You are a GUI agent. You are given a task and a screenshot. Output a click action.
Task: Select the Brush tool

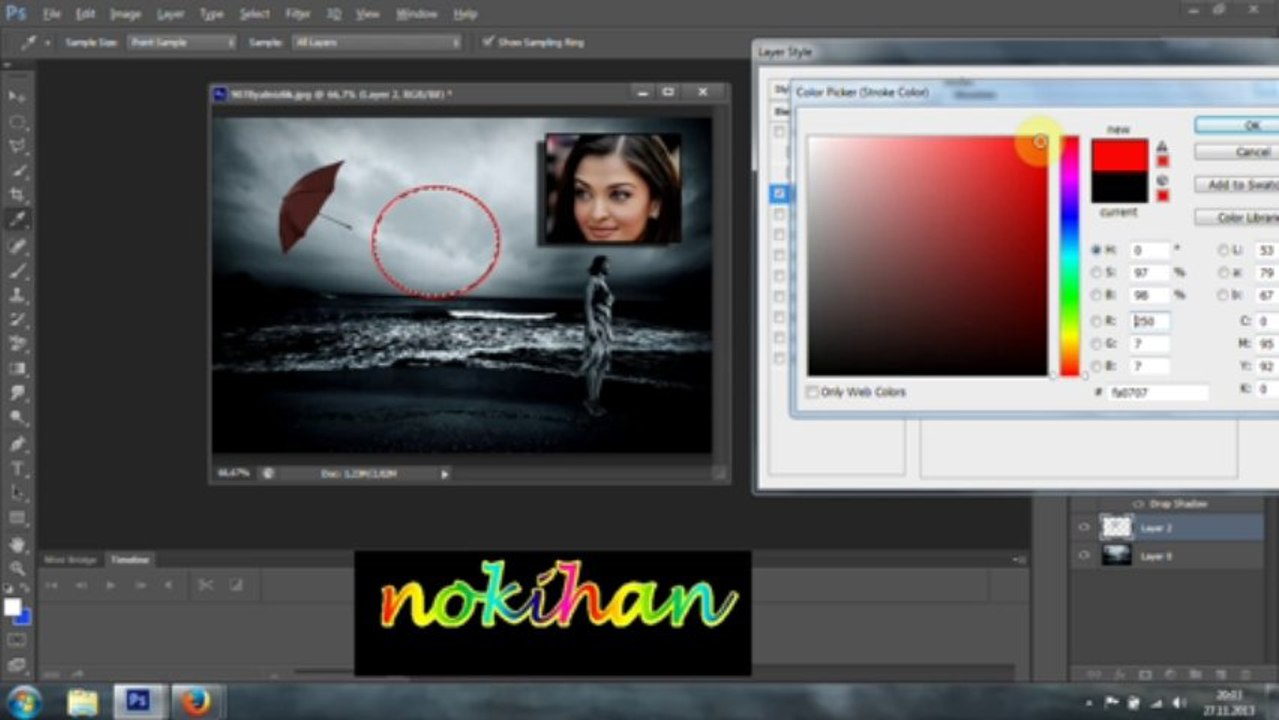[x=17, y=271]
